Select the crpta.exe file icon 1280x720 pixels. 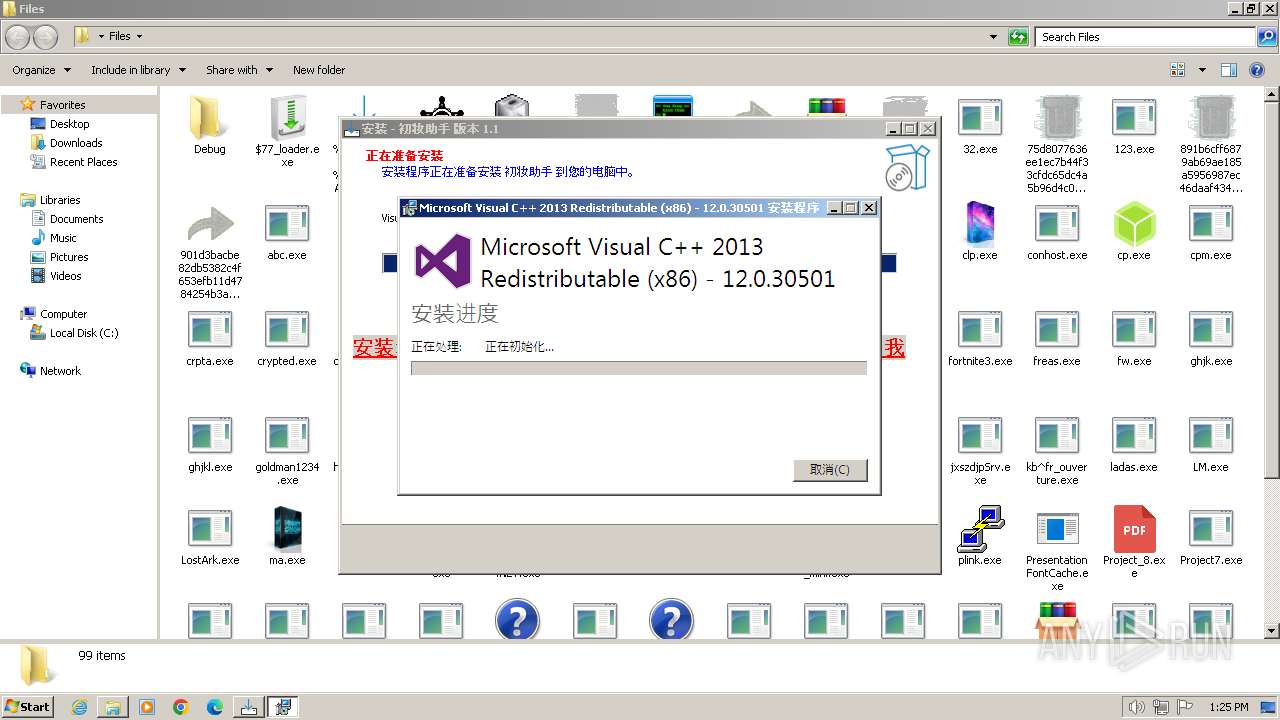pos(210,330)
